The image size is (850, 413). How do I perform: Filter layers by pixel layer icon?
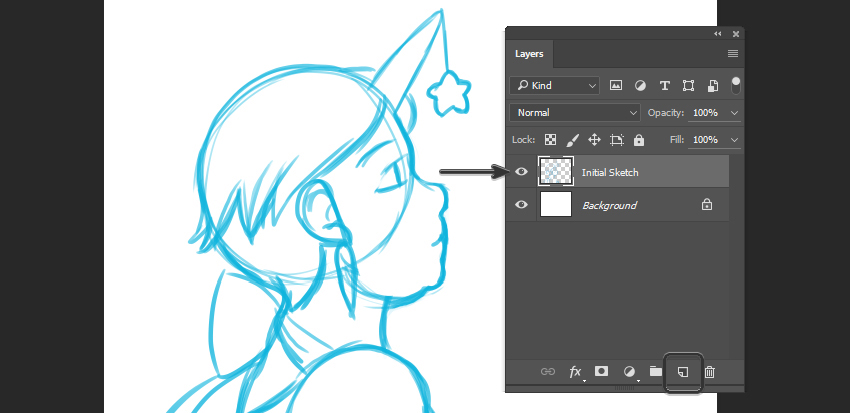615,85
